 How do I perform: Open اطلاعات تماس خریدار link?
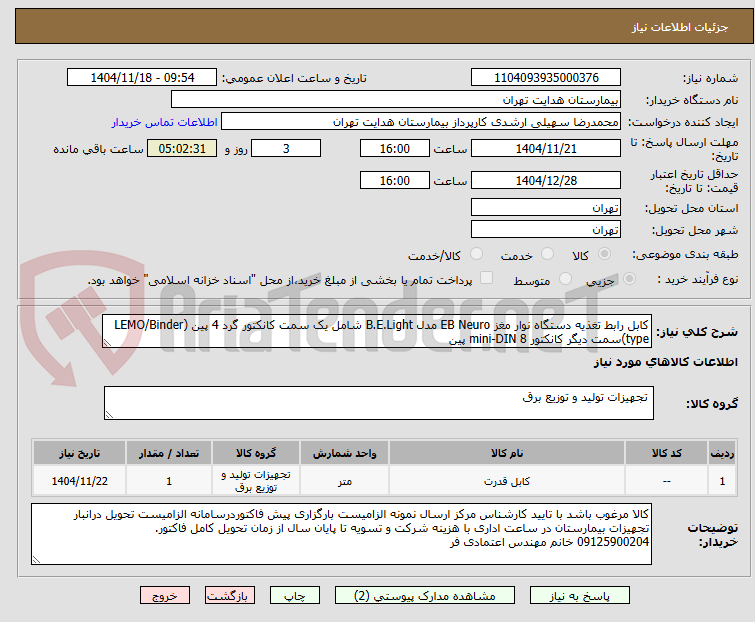point(165,122)
